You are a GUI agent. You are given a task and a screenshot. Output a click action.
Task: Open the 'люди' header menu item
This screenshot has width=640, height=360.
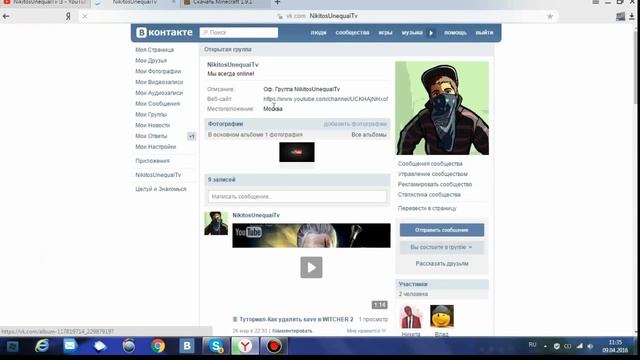pos(318,33)
